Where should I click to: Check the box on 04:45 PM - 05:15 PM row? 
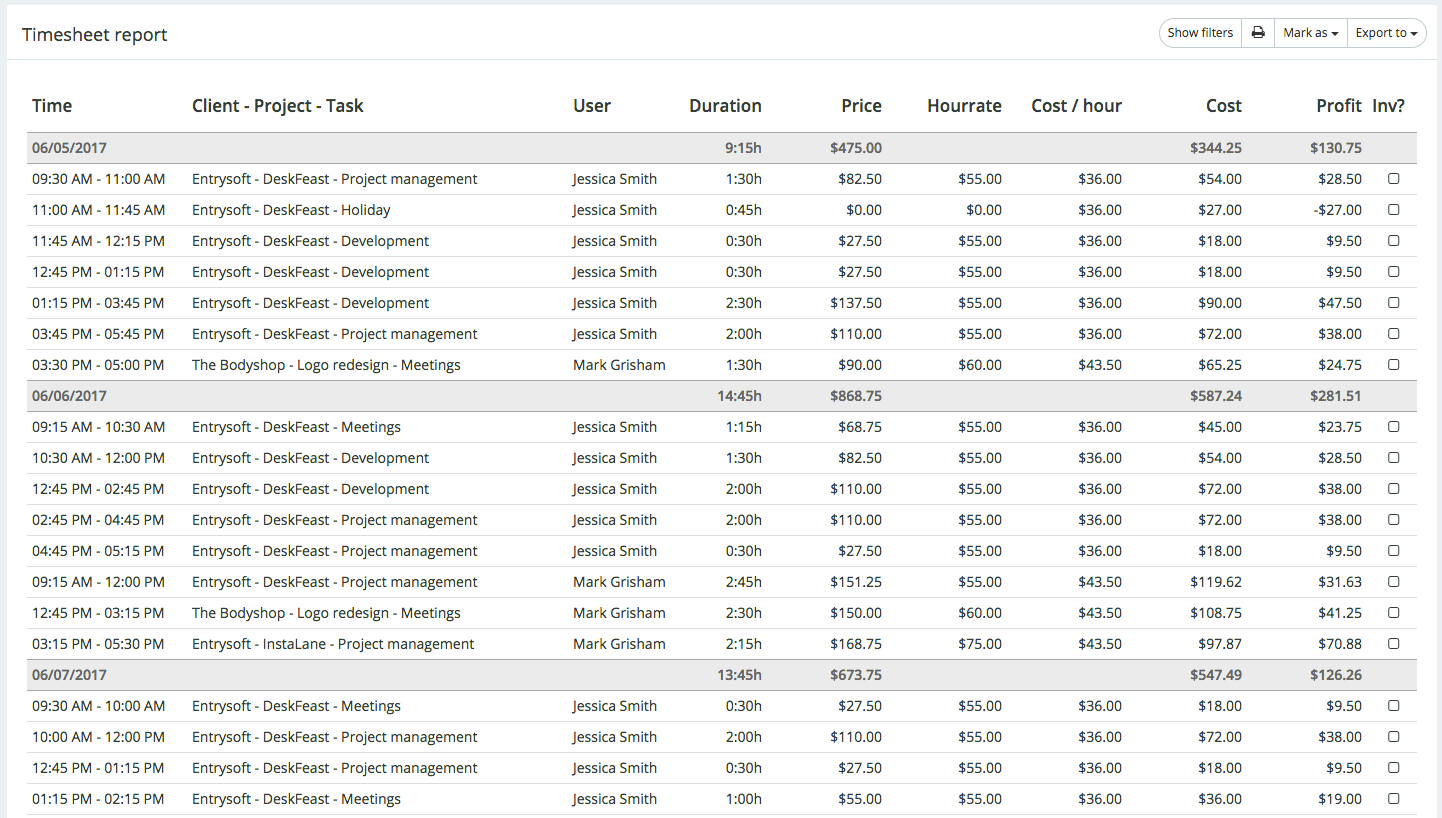[x=1394, y=551]
